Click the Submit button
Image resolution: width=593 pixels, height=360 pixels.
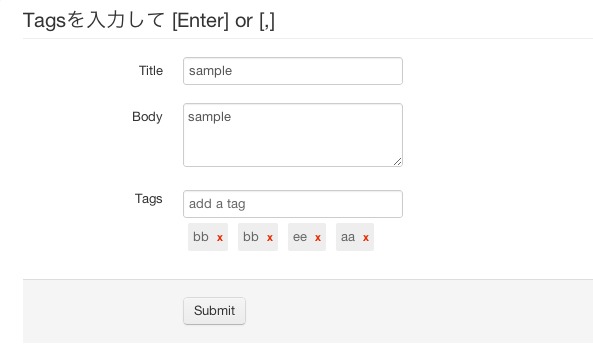[214, 311]
